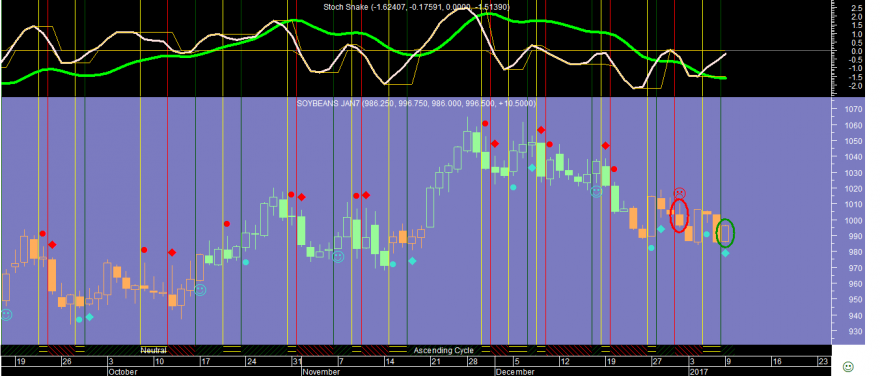Select the December label on the date axis
The width and height of the screenshot is (880, 376).
(x=514, y=372)
